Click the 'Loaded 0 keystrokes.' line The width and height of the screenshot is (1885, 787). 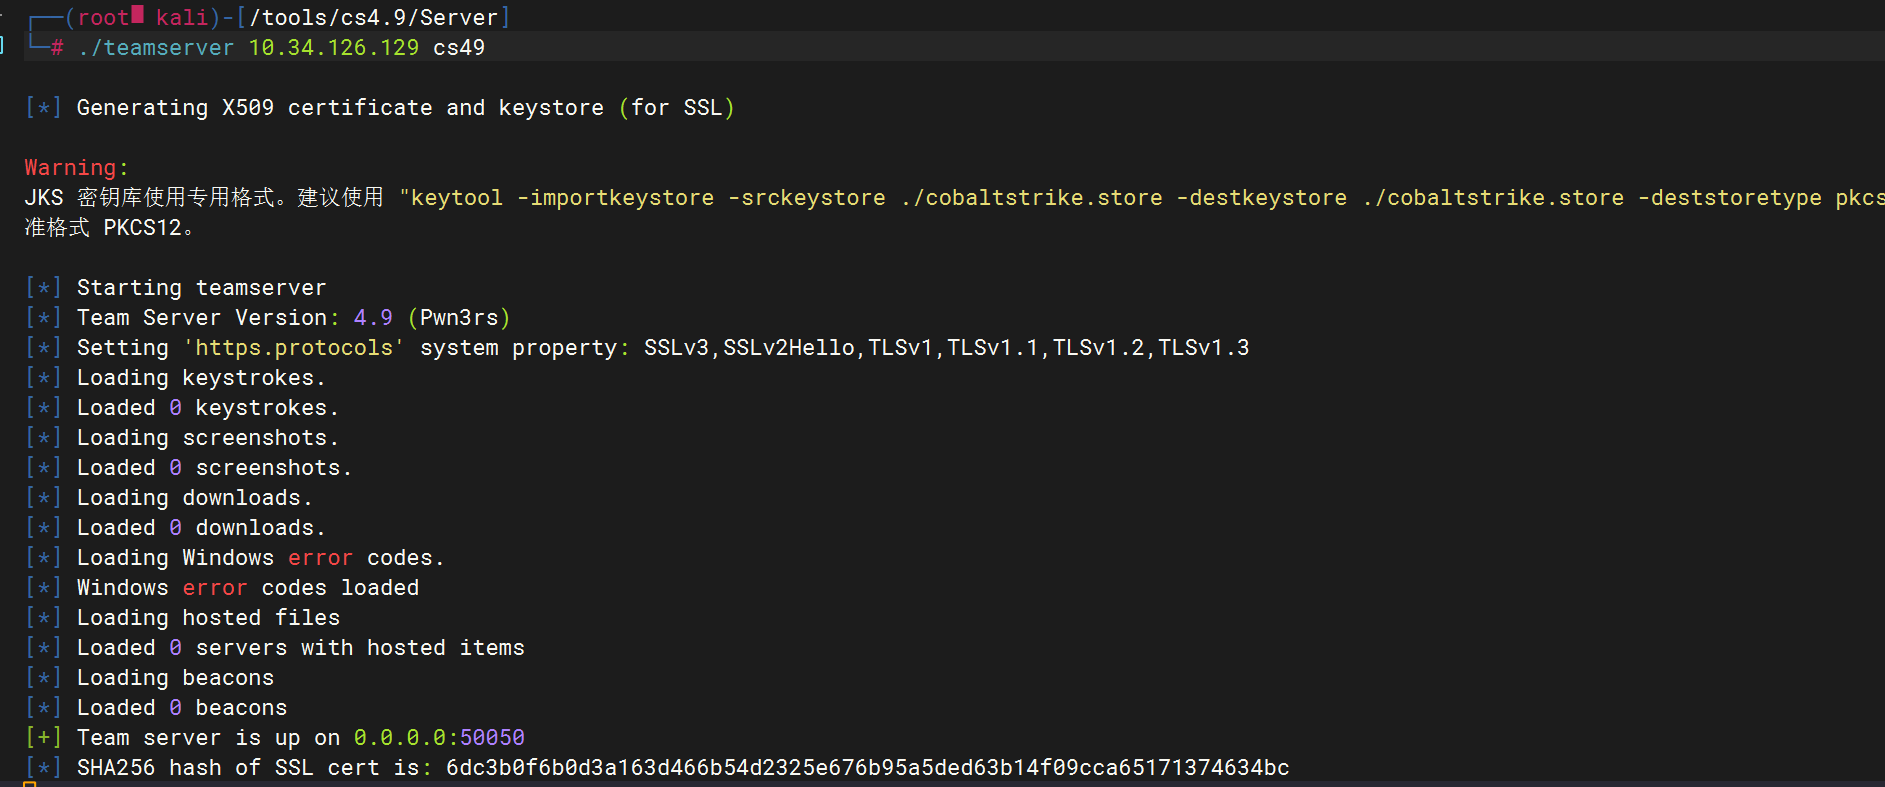(208, 407)
